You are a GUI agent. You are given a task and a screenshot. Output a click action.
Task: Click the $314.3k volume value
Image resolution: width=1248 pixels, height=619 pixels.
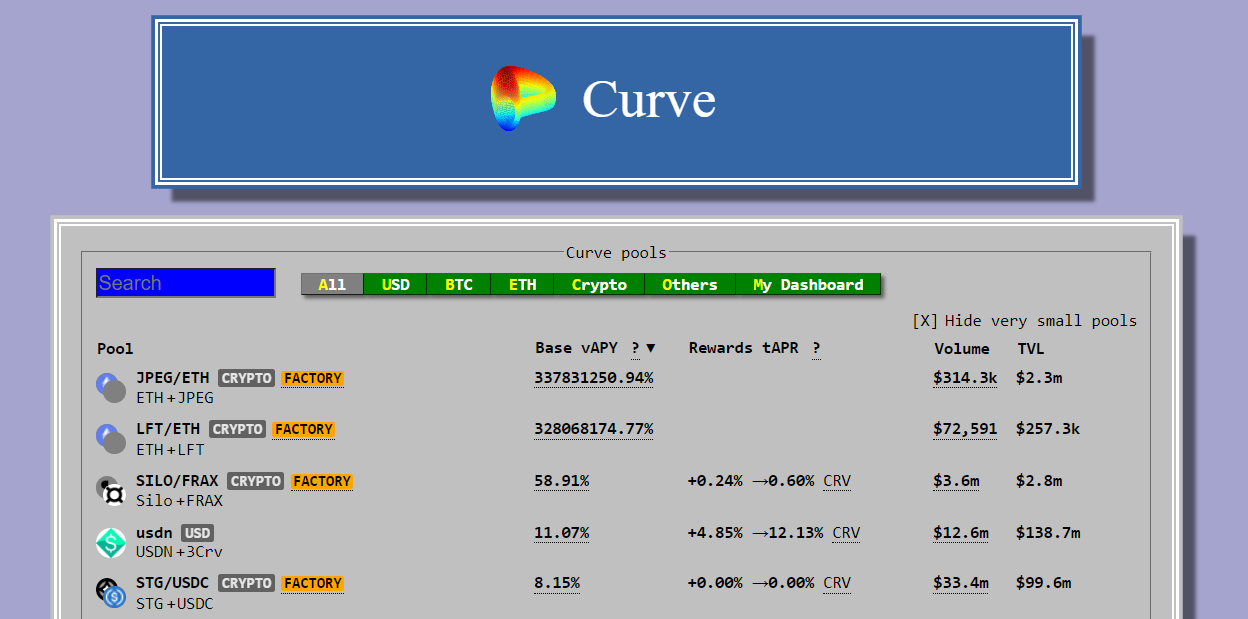[965, 378]
